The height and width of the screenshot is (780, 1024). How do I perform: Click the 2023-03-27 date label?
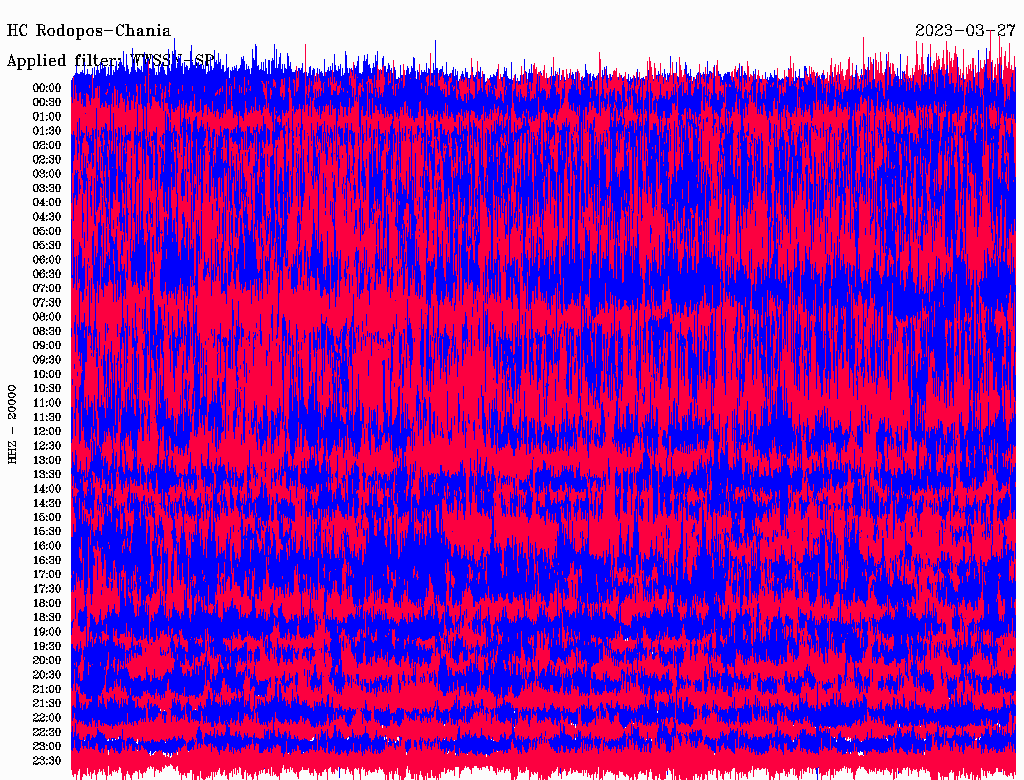point(966,31)
